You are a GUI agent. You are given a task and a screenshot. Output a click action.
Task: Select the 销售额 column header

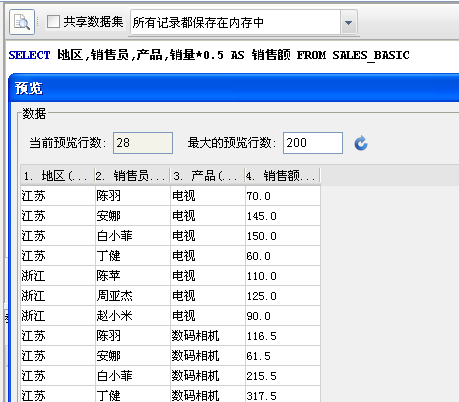pos(282,176)
